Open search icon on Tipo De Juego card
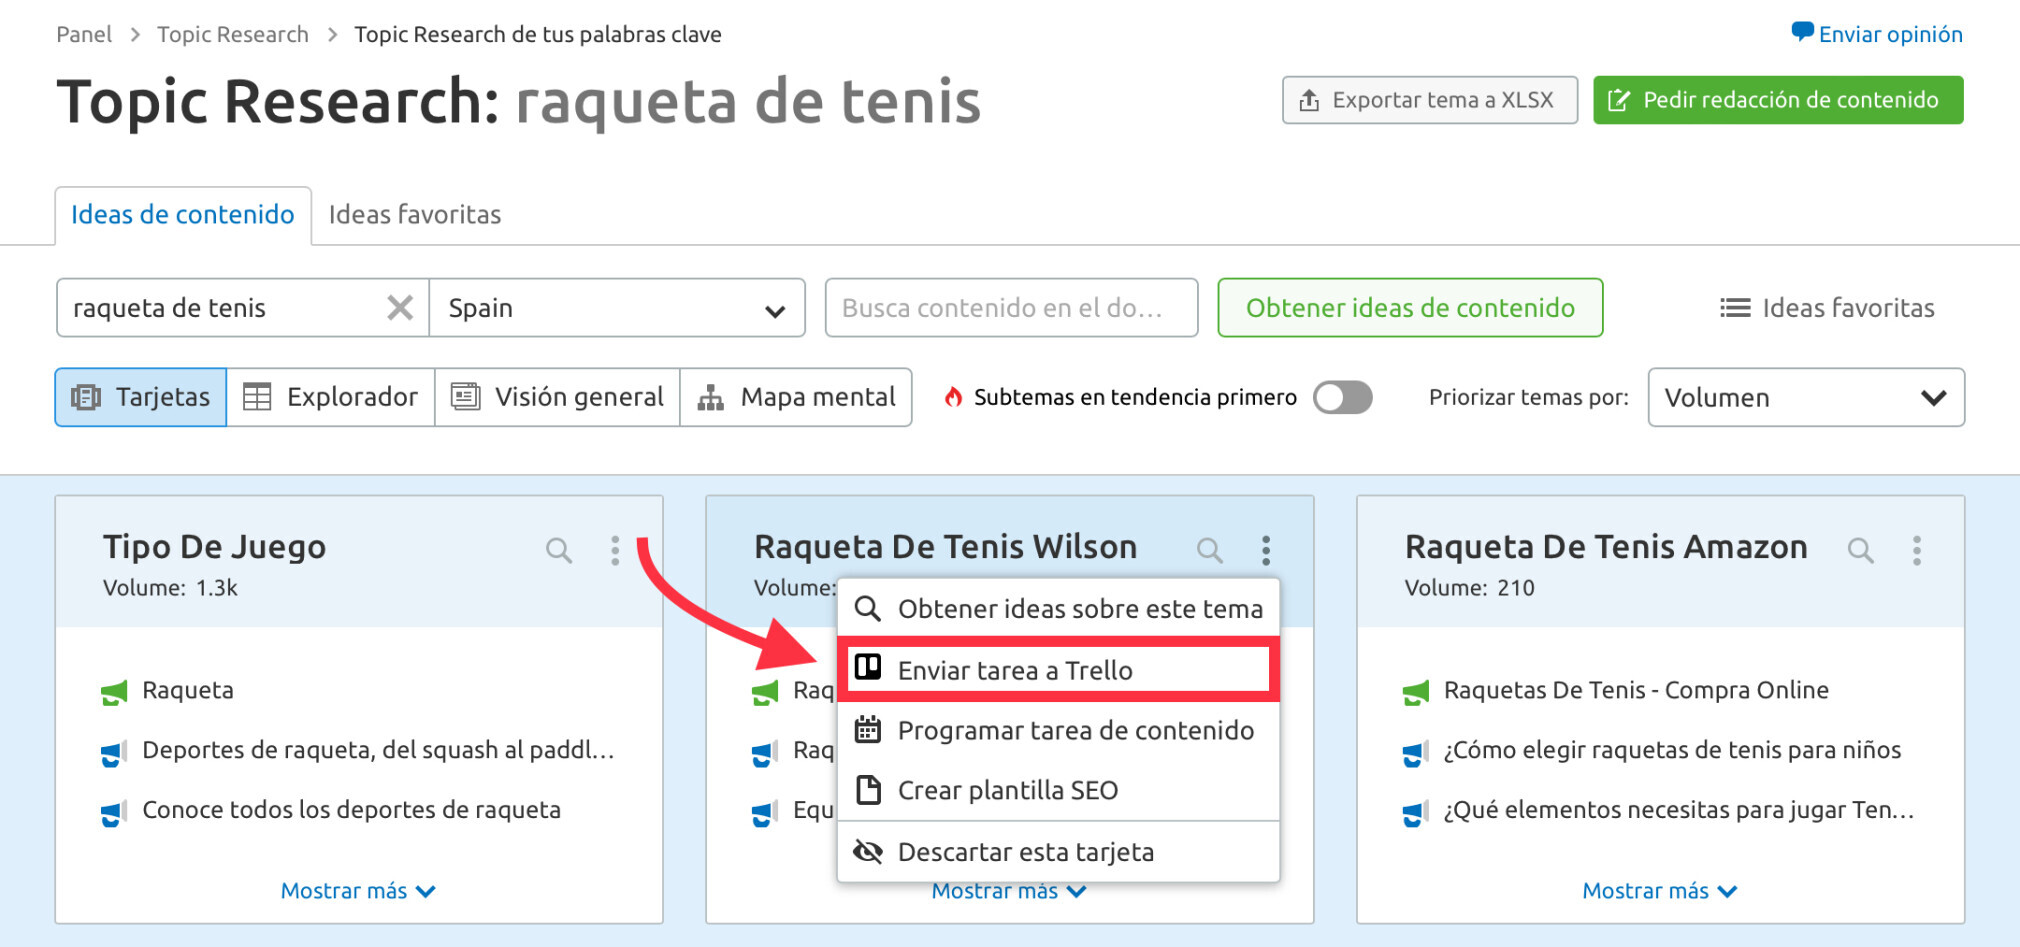2020x947 pixels. coord(559,550)
